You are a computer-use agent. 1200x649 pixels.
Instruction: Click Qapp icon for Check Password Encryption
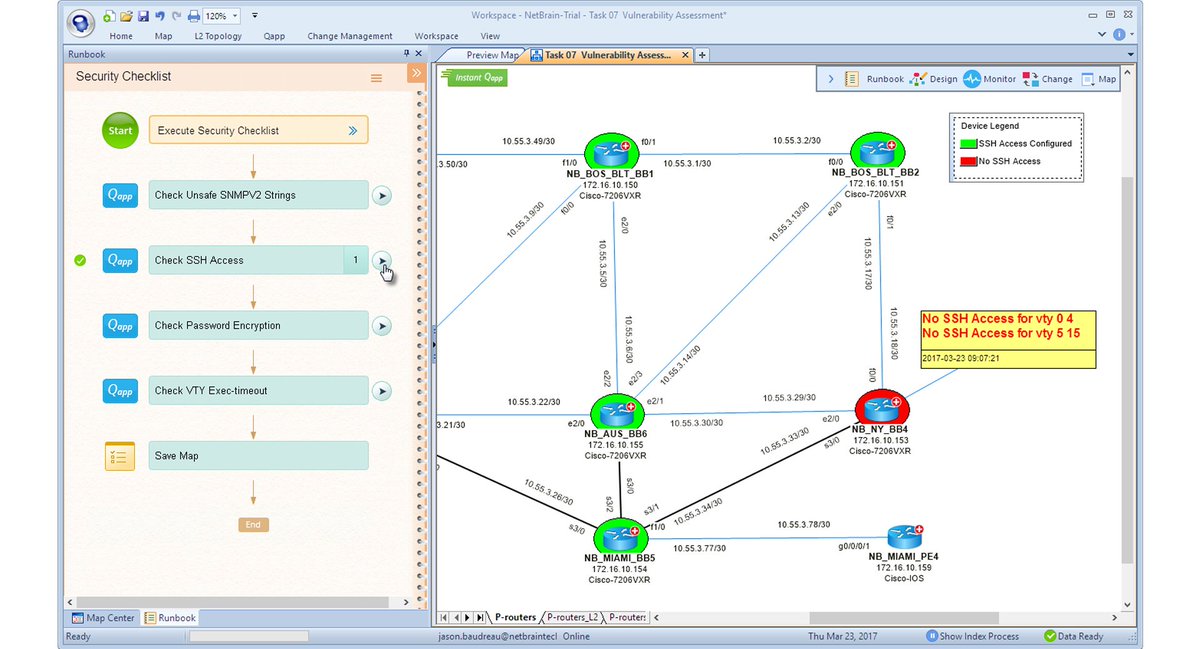coord(120,325)
